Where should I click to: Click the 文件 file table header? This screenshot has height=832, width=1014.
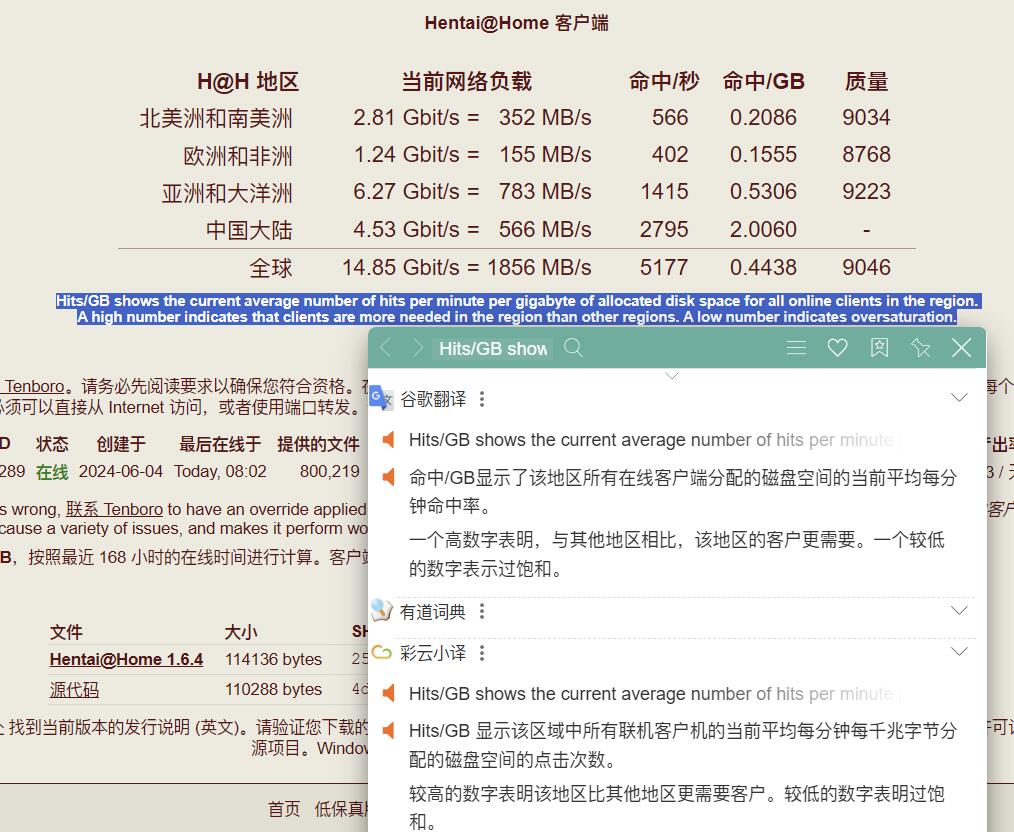tap(66, 632)
